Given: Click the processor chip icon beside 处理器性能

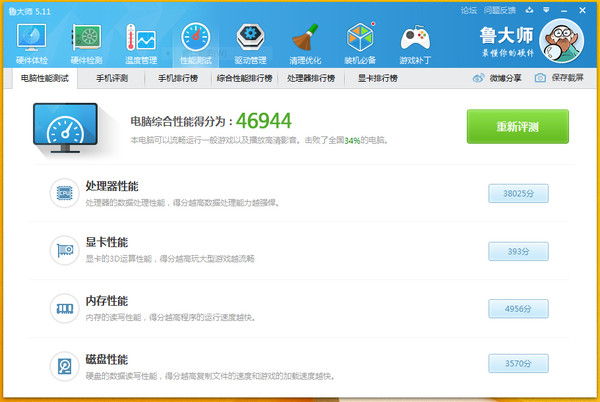Looking at the screenshot, I should pyautogui.click(x=64, y=193).
